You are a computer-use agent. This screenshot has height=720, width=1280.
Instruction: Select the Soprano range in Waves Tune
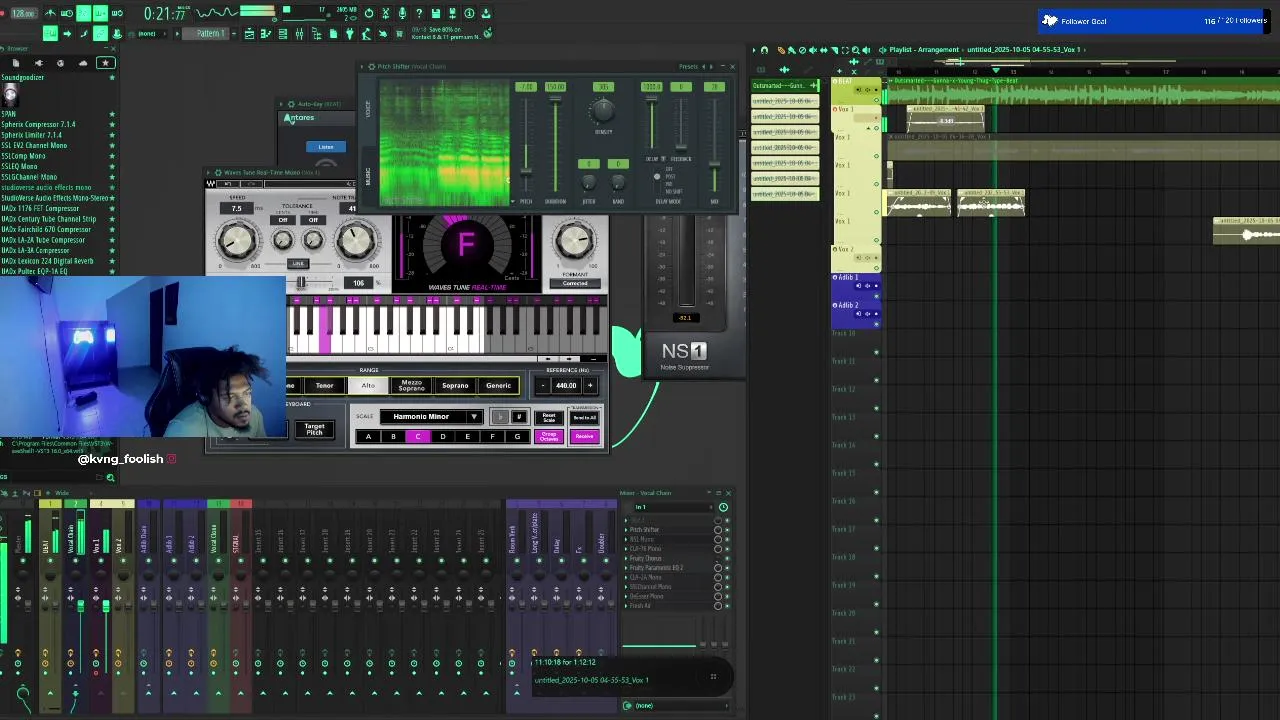[455, 385]
